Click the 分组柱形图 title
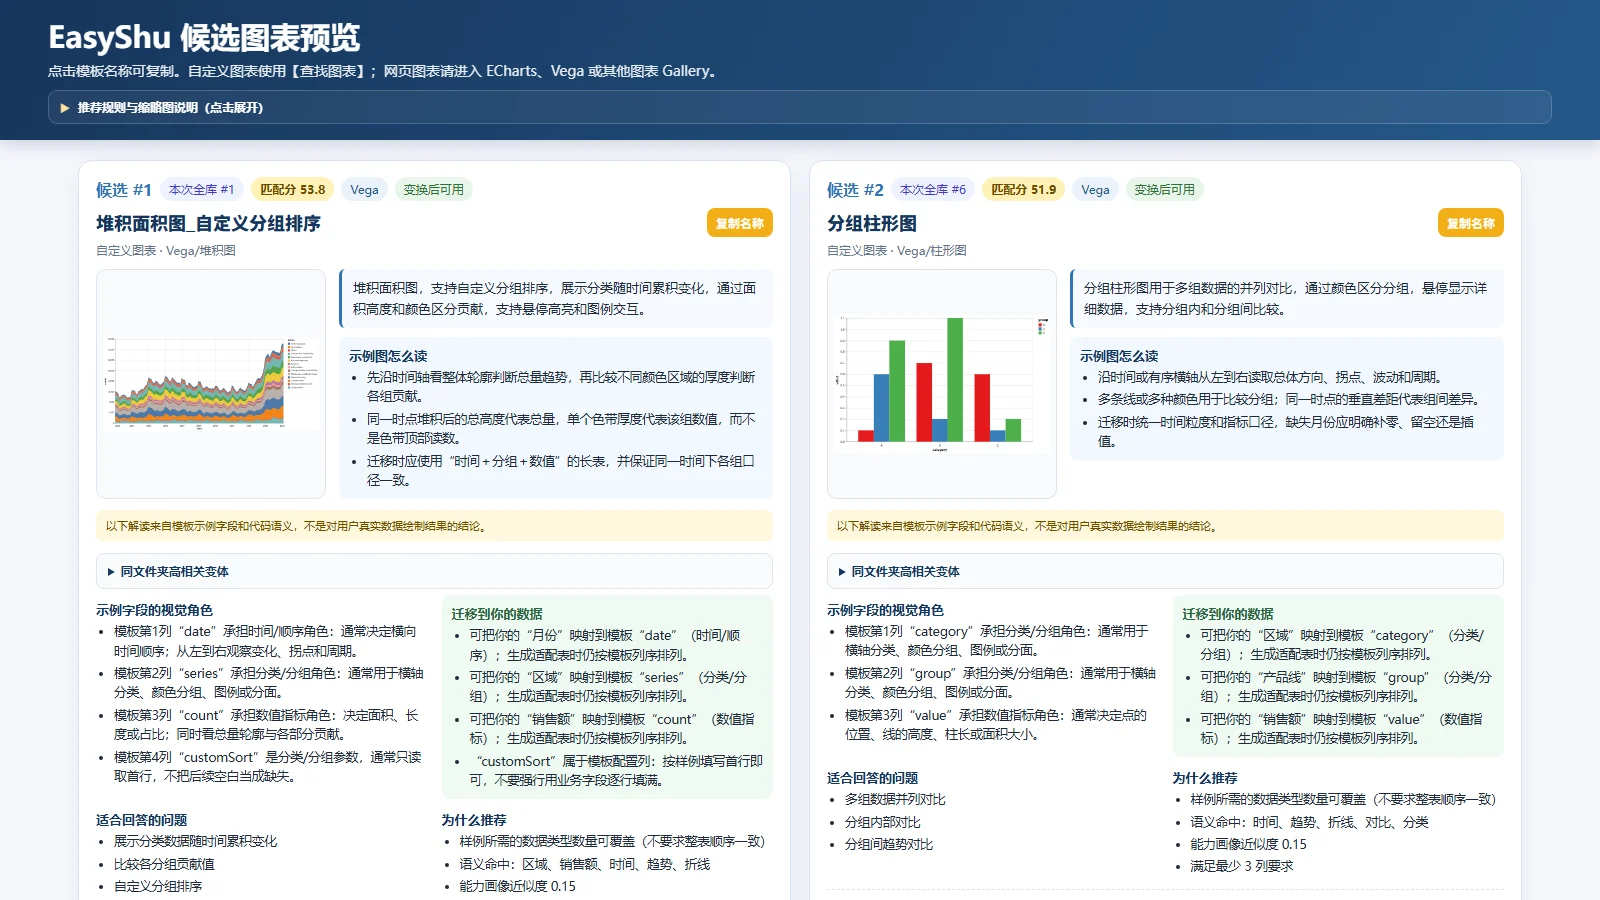 point(872,223)
